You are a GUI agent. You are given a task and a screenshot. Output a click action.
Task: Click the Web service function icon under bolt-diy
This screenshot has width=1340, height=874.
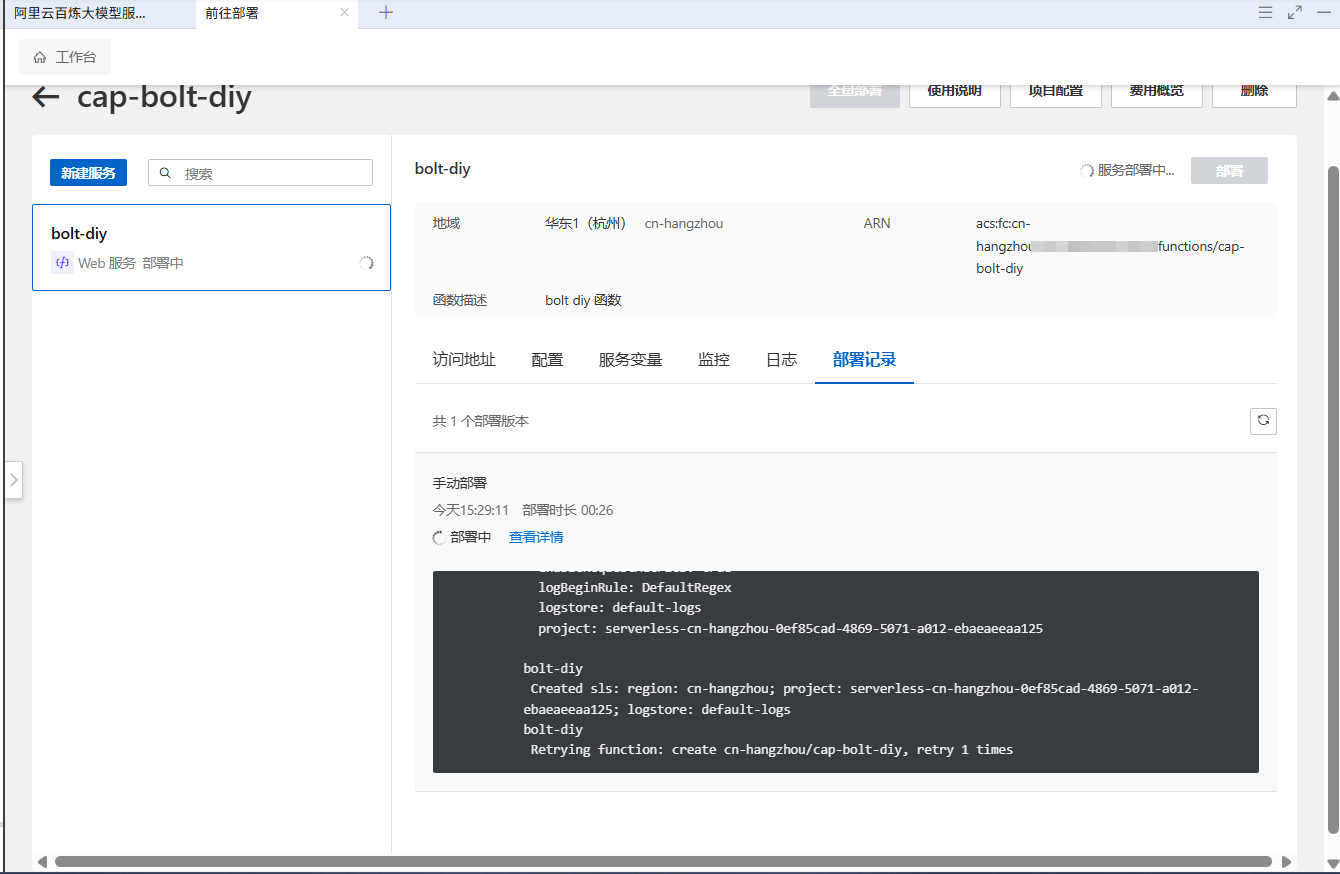click(x=62, y=263)
